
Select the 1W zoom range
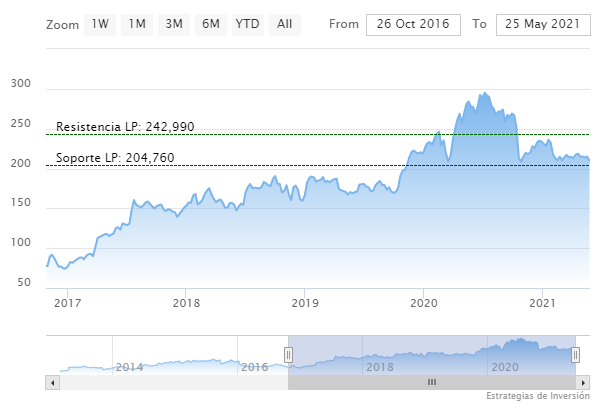pos(100,23)
